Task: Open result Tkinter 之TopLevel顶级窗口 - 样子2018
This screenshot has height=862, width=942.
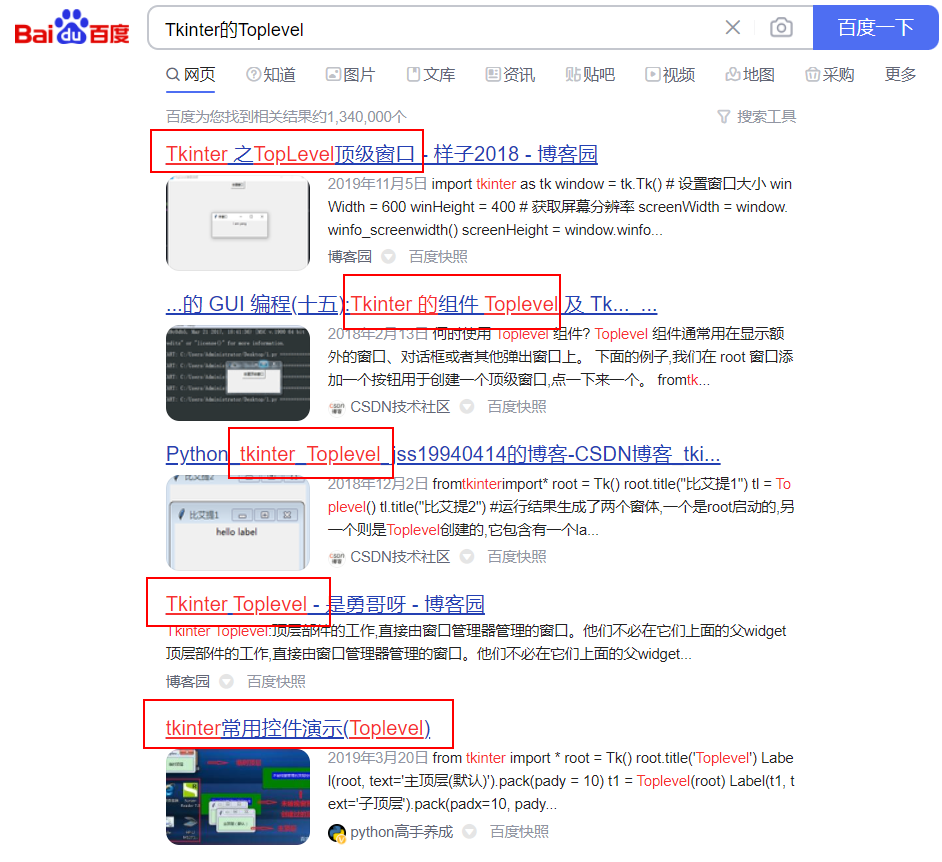Action: [381, 154]
